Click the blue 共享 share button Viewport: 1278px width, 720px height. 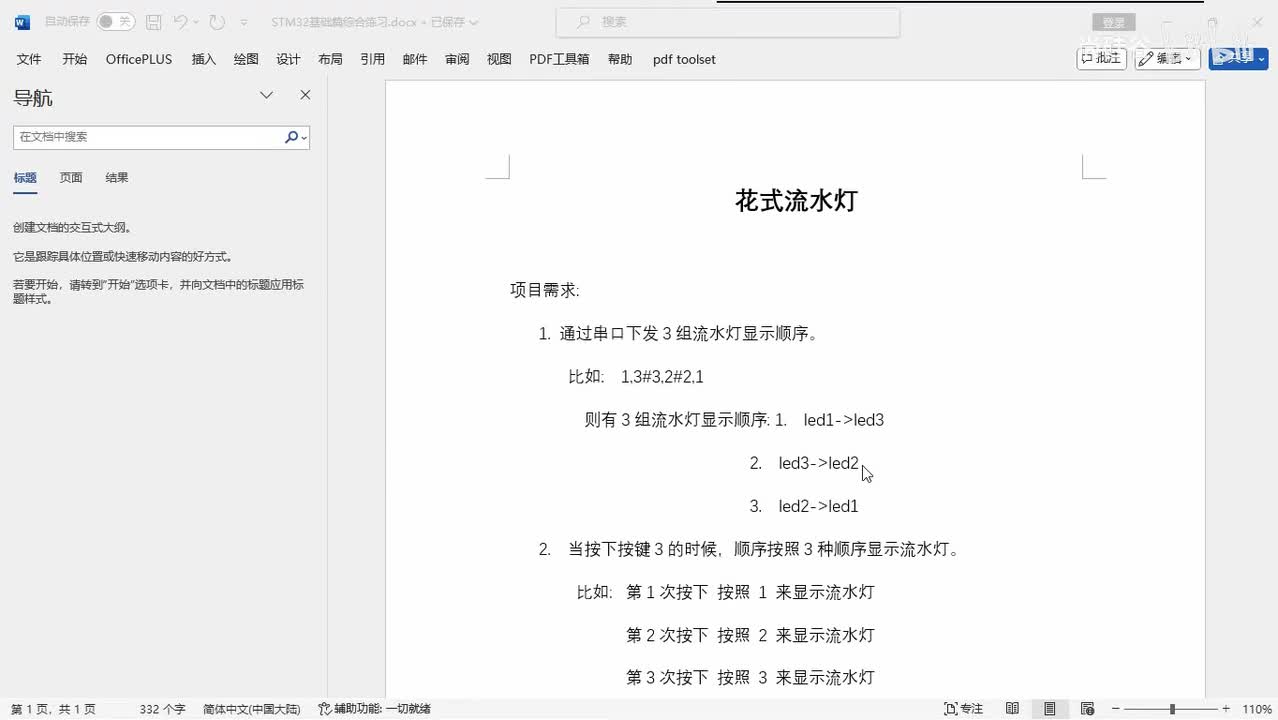[x=1238, y=58]
